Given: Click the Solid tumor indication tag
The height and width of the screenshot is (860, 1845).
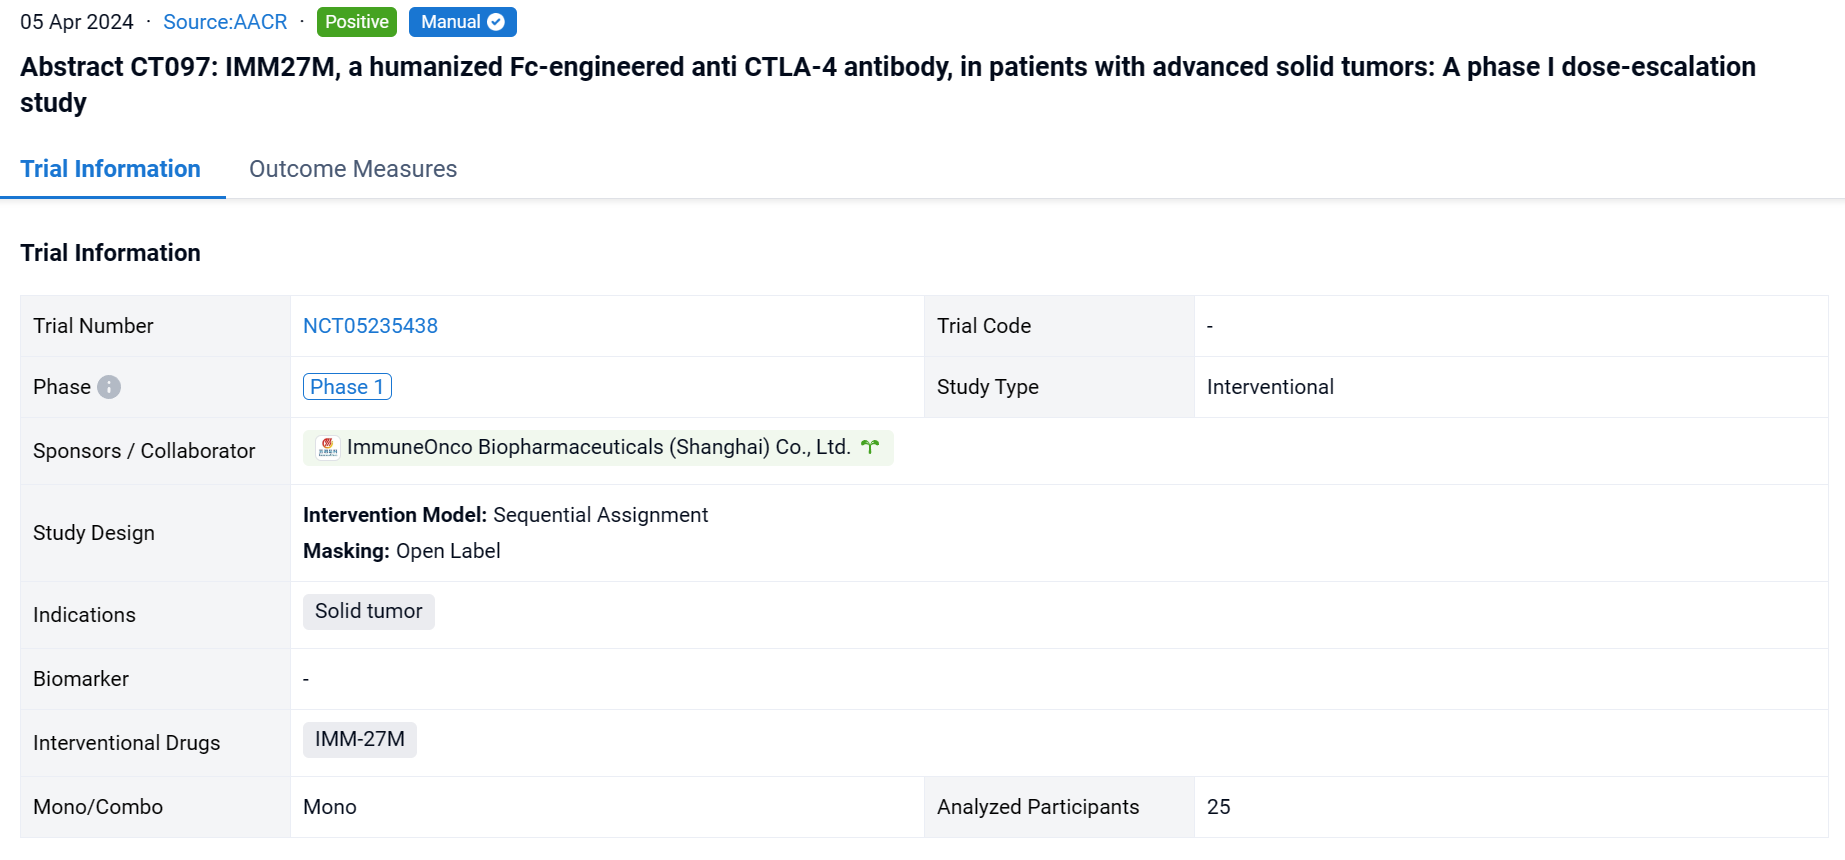Looking at the screenshot, I should (368, 611).
